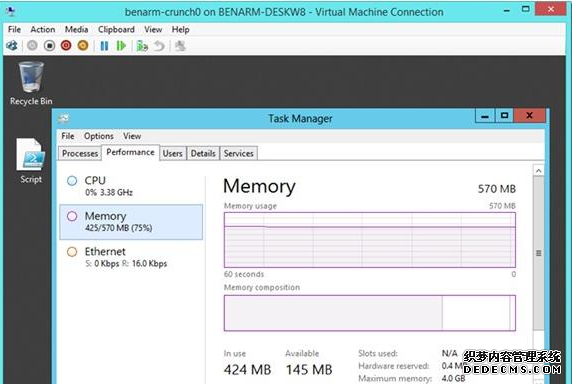This screenshot has width=572, height=384.
Task: Click the Start VM toolbar icon
Action: 32,46
